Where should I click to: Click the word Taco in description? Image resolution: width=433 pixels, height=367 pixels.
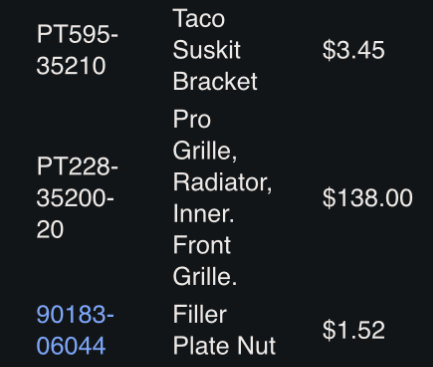point(199,18)
